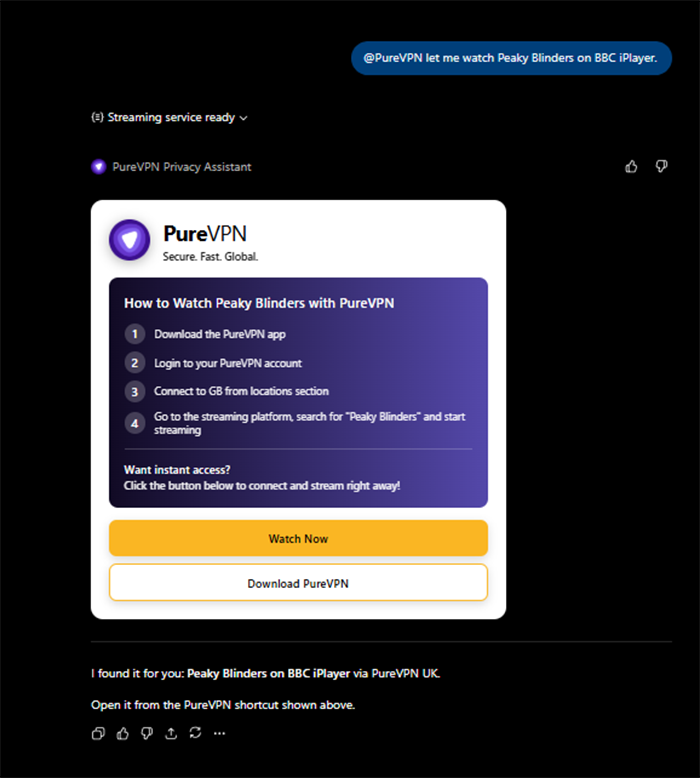700x778 pixels.
Task: Select step 1 Download the PureVPN app
Action: (220, 334)
